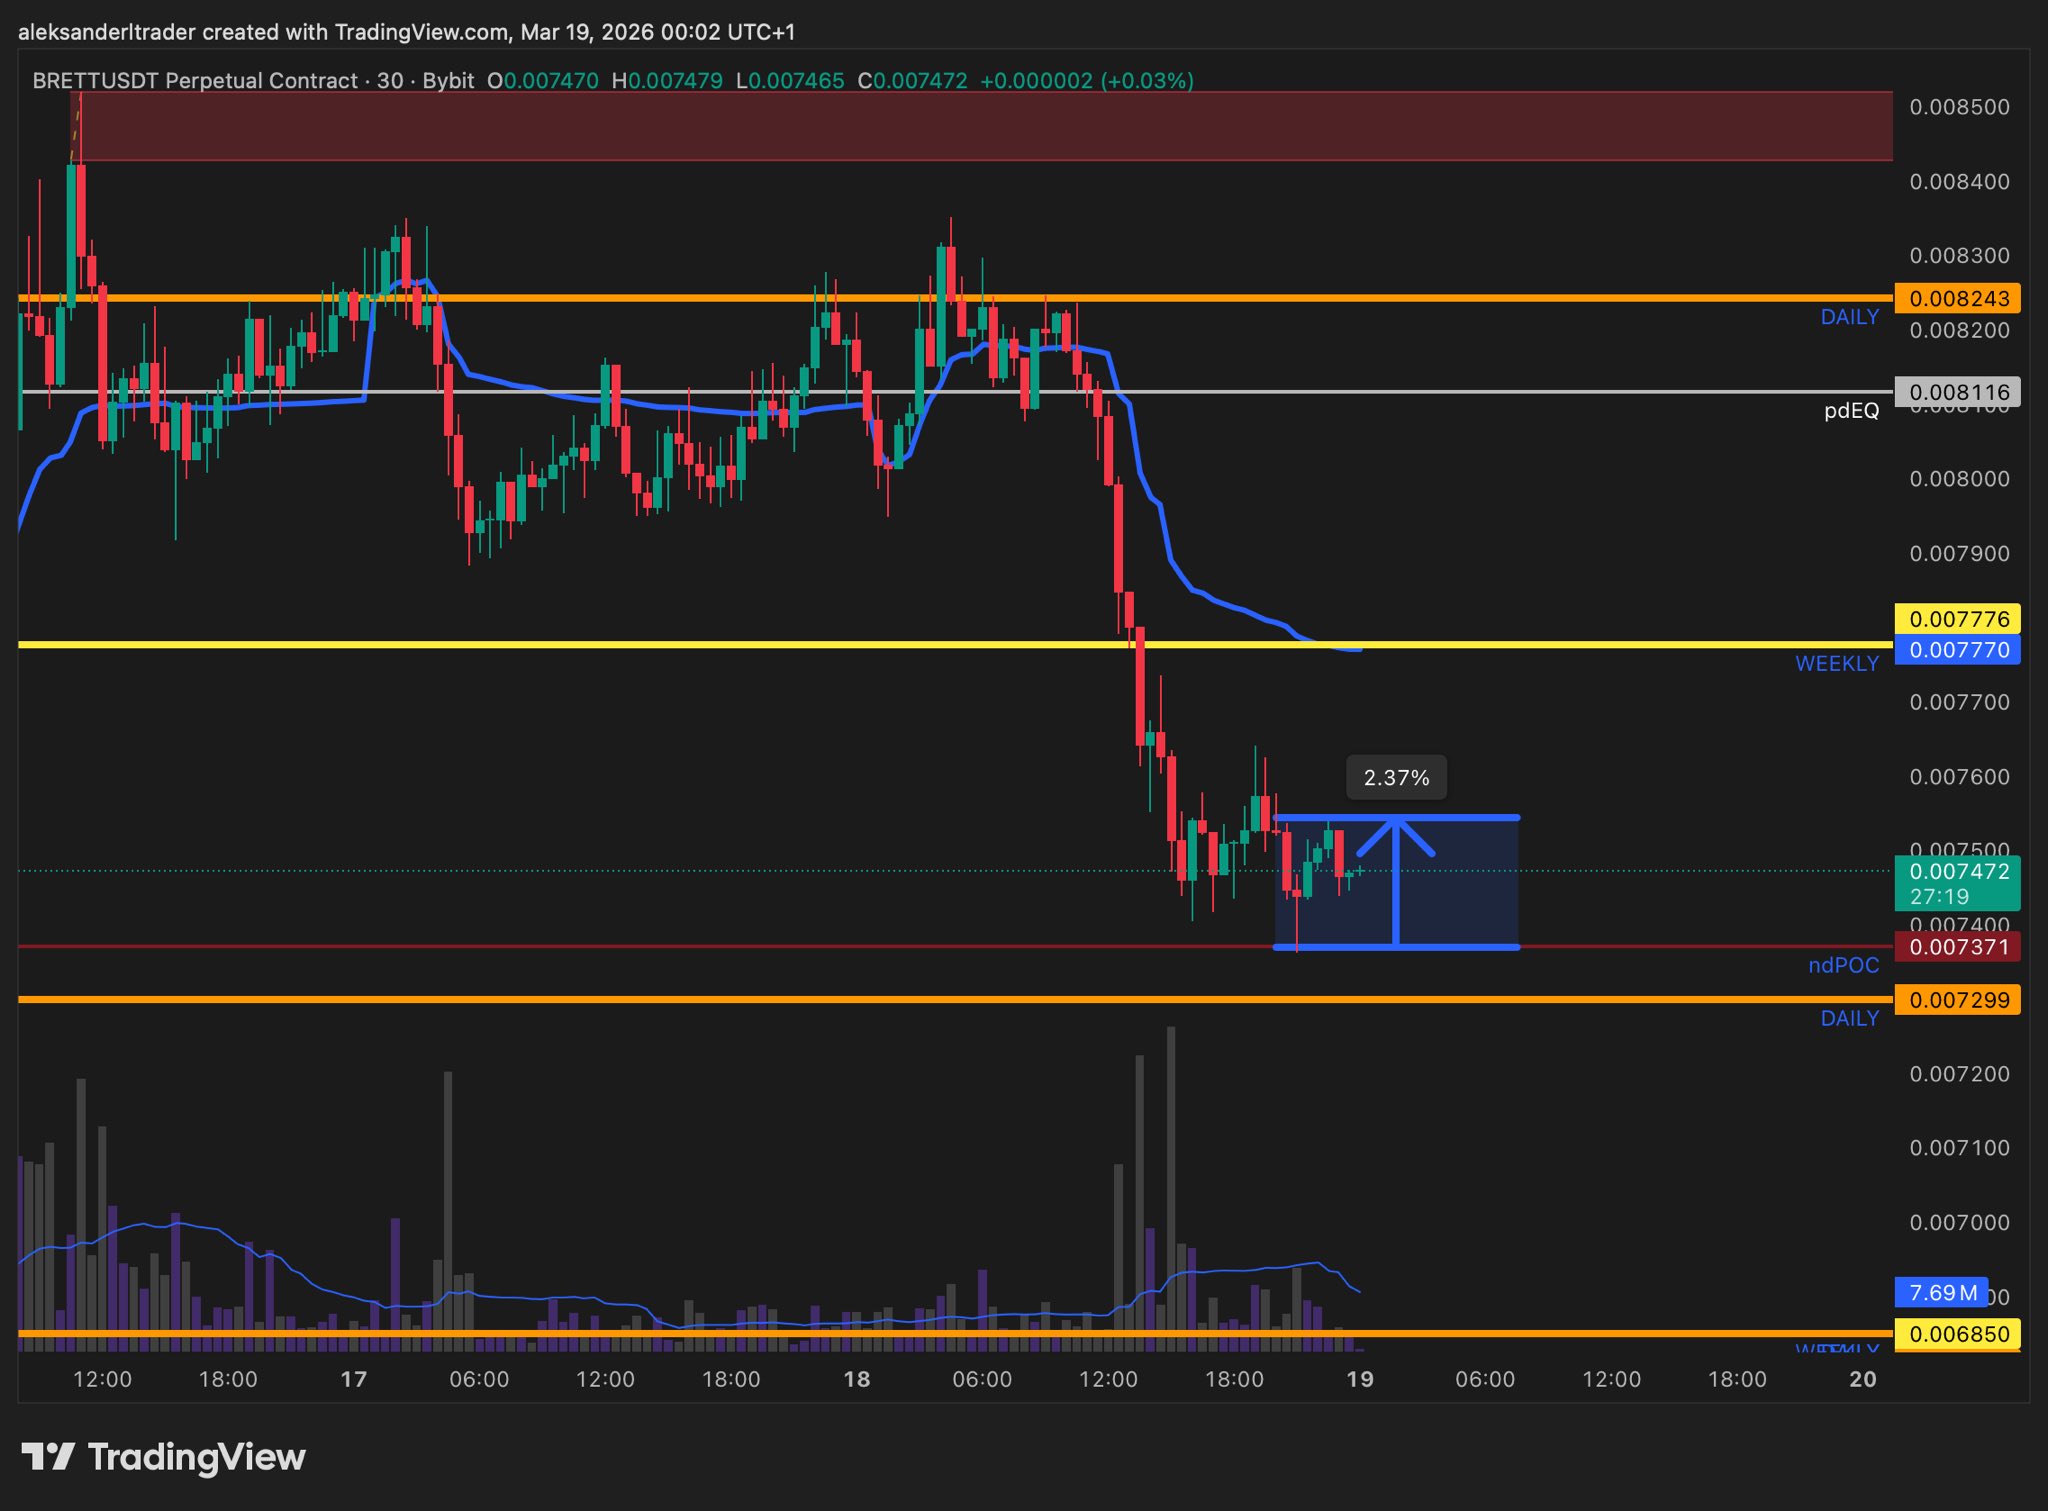Click the pdEQ line label text
The width and height of the screenshot is (2048, 1511).
click(1851, 411)
